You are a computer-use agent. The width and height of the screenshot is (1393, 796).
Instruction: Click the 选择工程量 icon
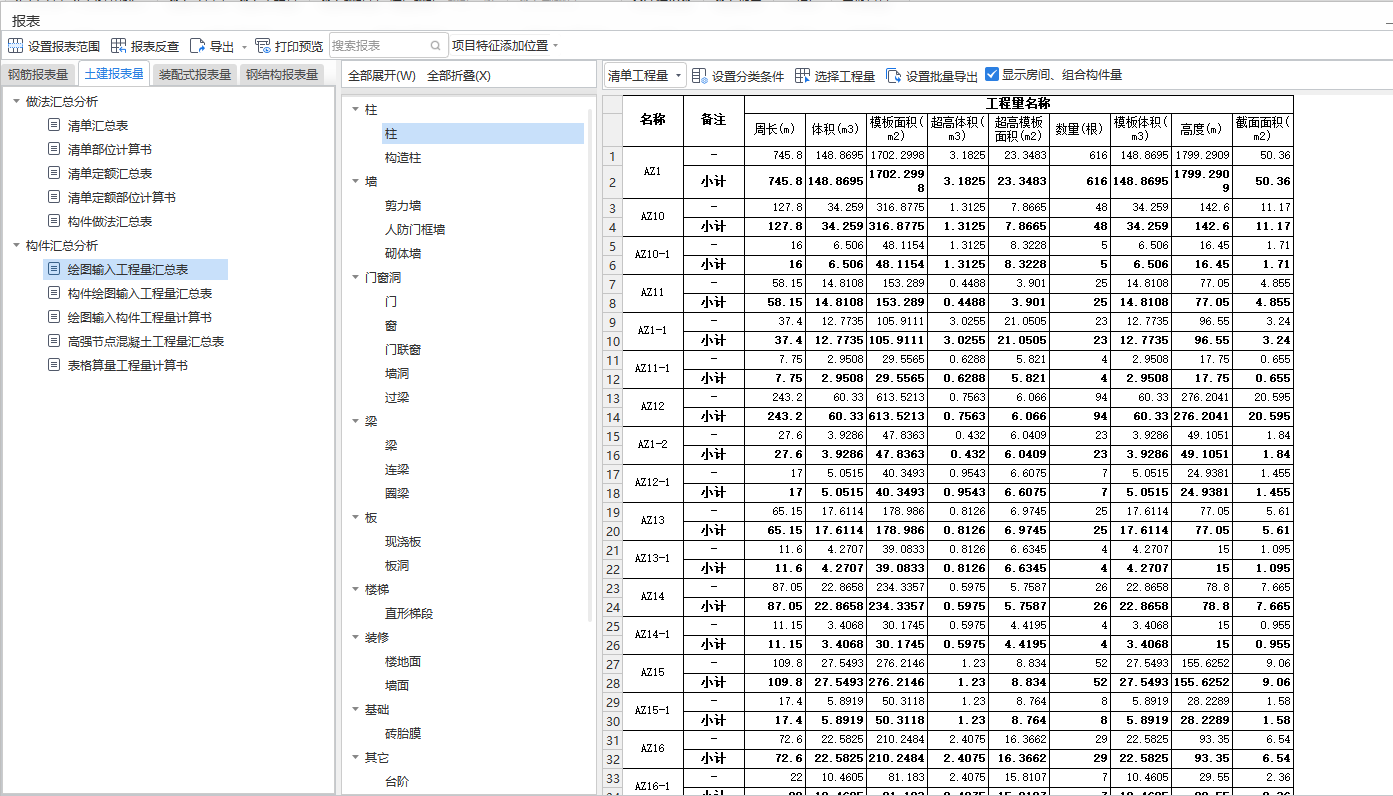pyautogui.click(x=802, y=76)
